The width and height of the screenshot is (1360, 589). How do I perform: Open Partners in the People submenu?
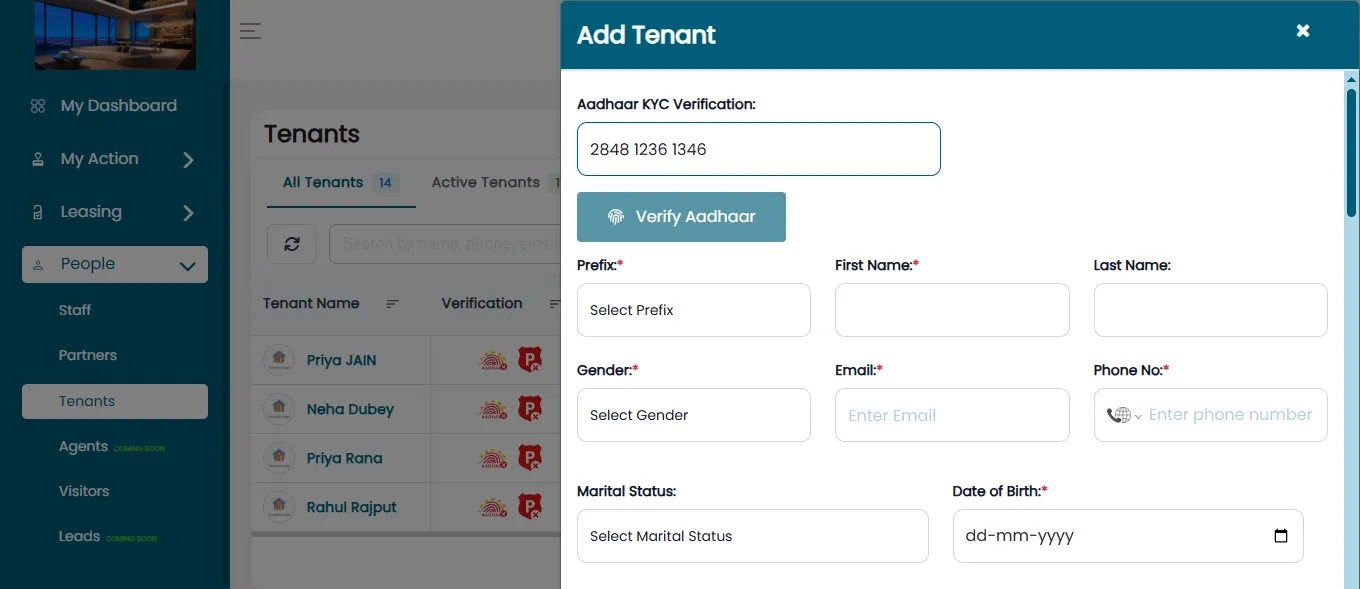(x=88, y=355)
